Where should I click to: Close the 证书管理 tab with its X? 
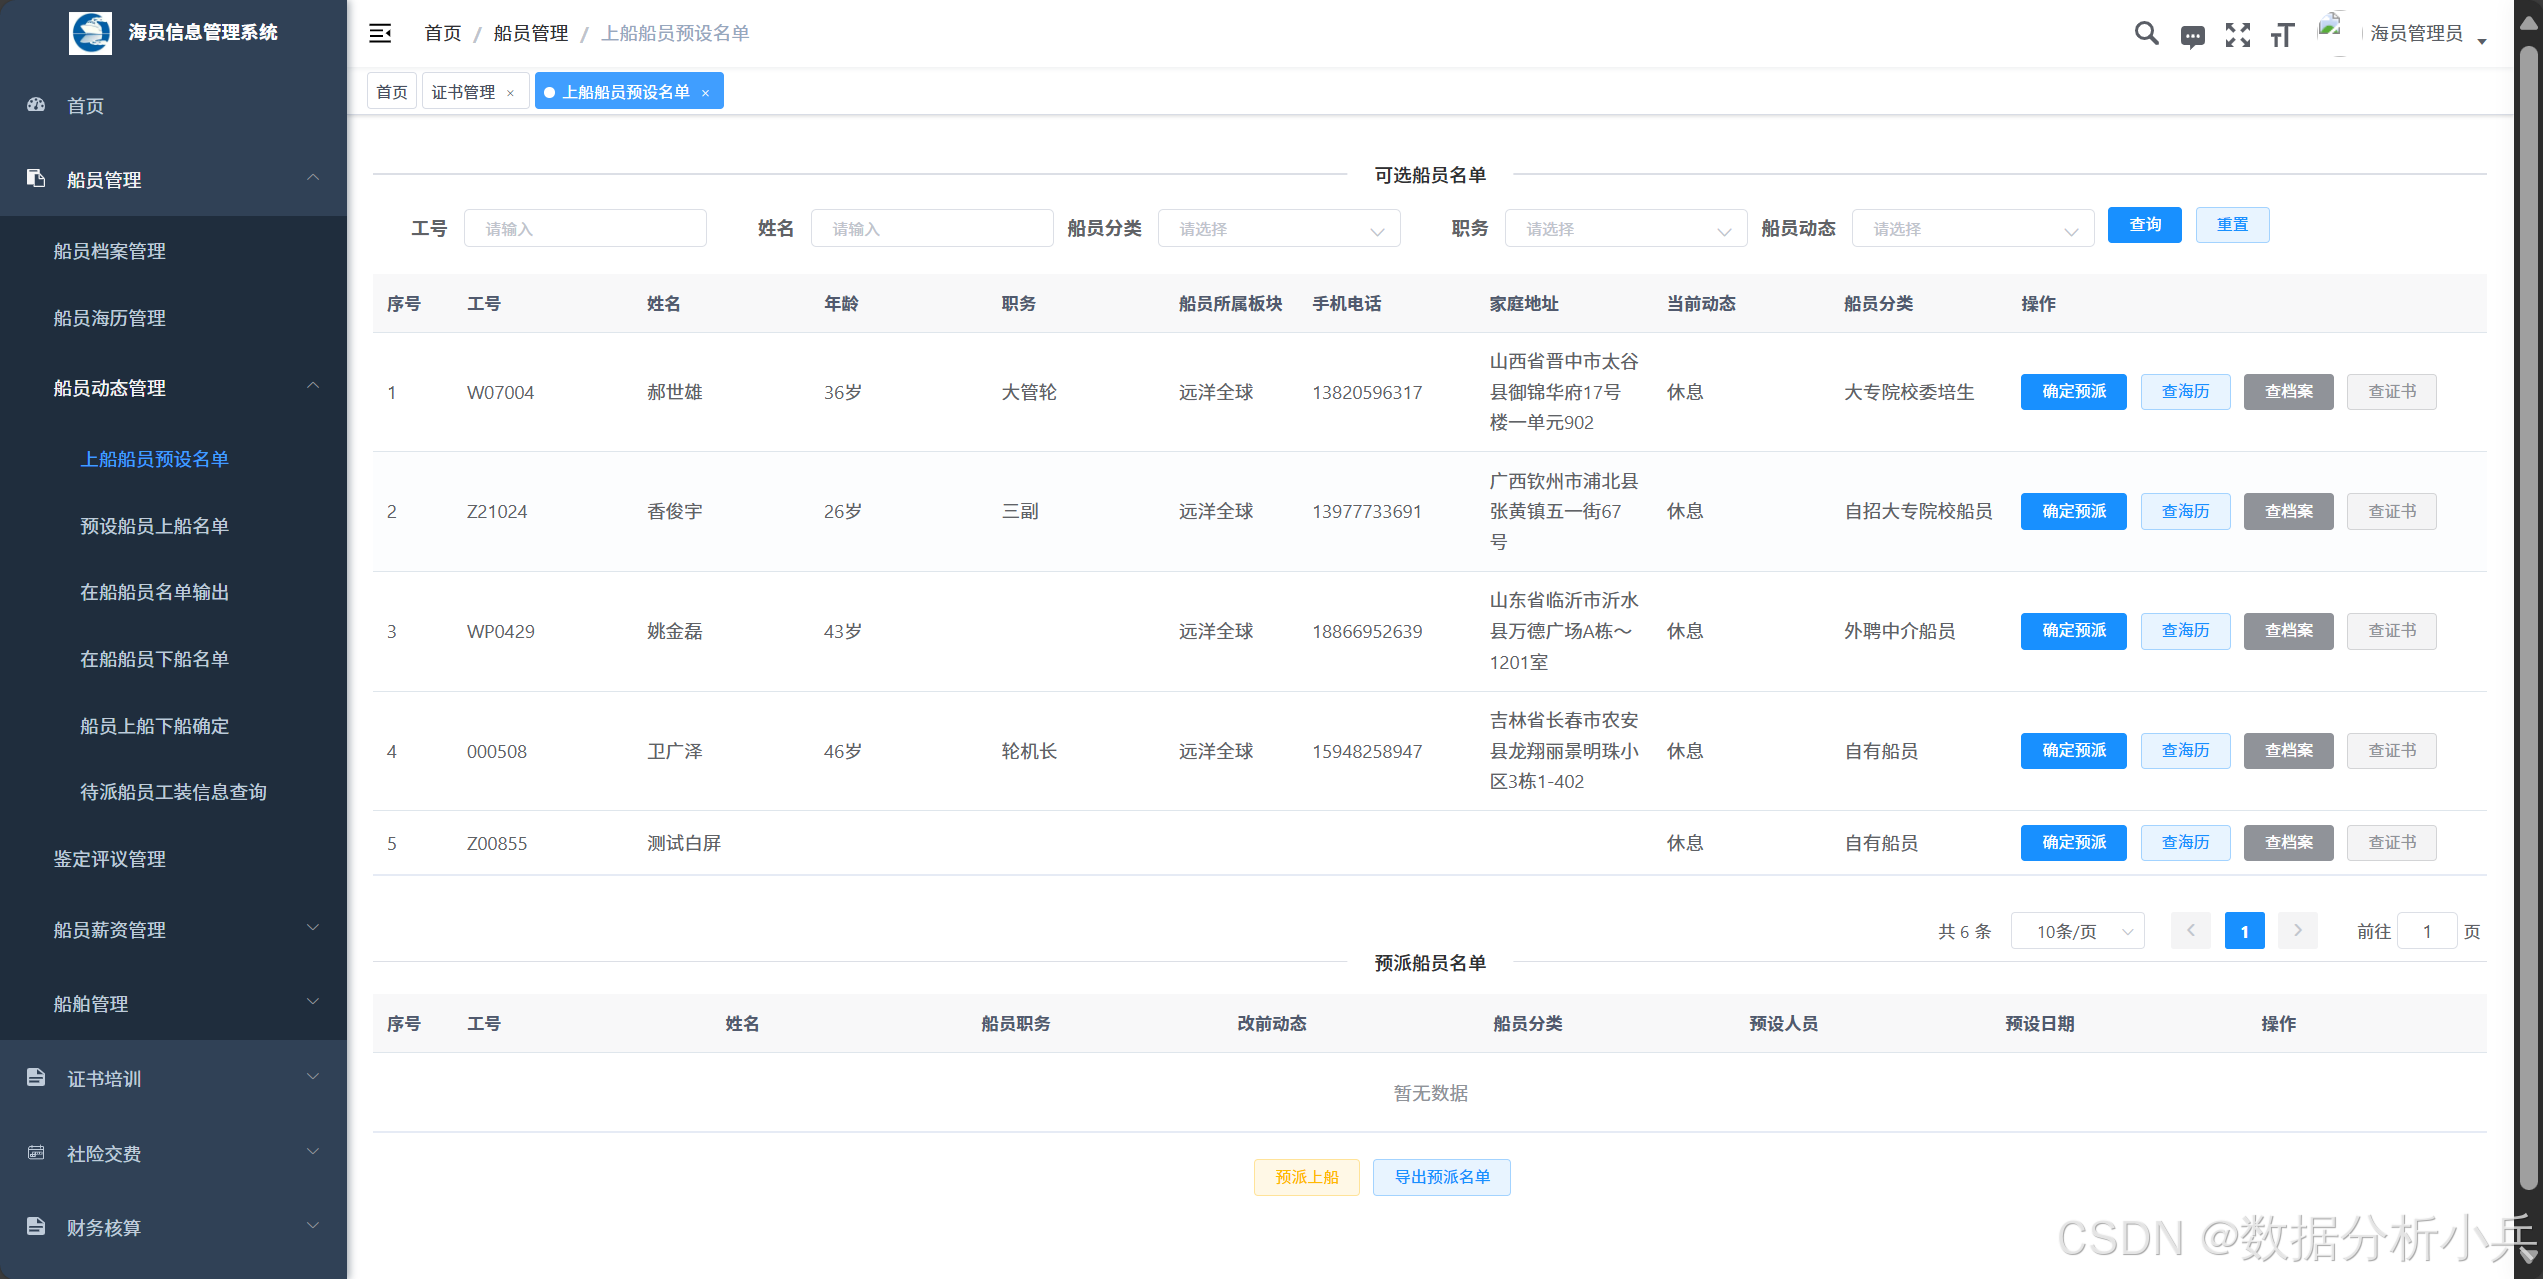tap(510, 93)
